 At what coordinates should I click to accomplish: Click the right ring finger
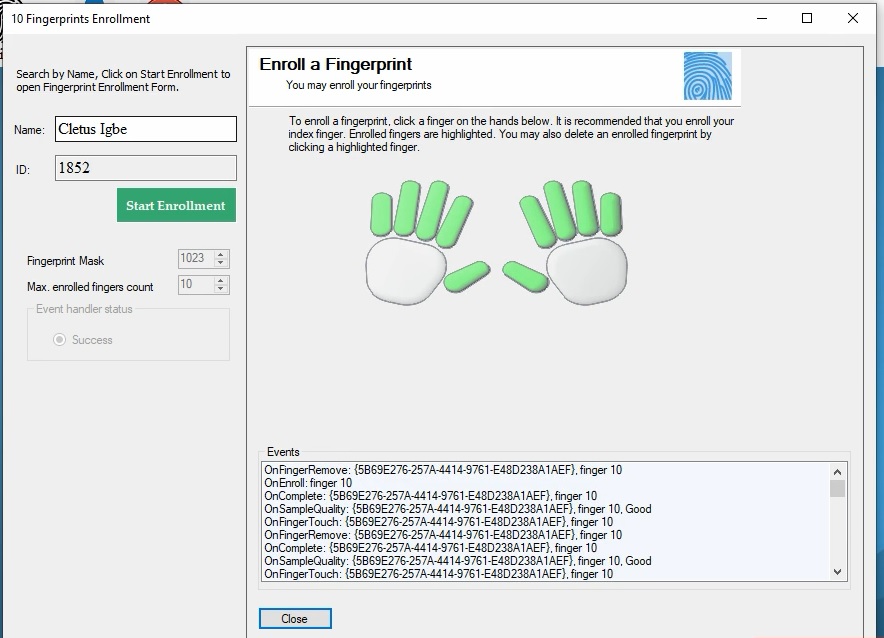[x=583, y=209]
